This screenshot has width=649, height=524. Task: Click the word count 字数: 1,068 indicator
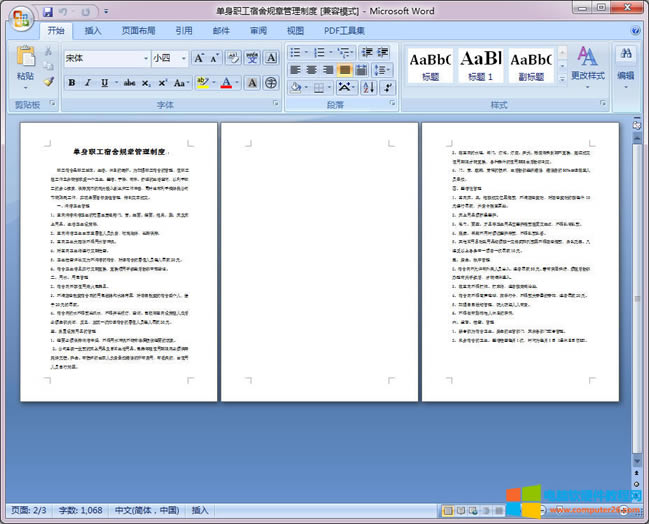coord(77,510)
